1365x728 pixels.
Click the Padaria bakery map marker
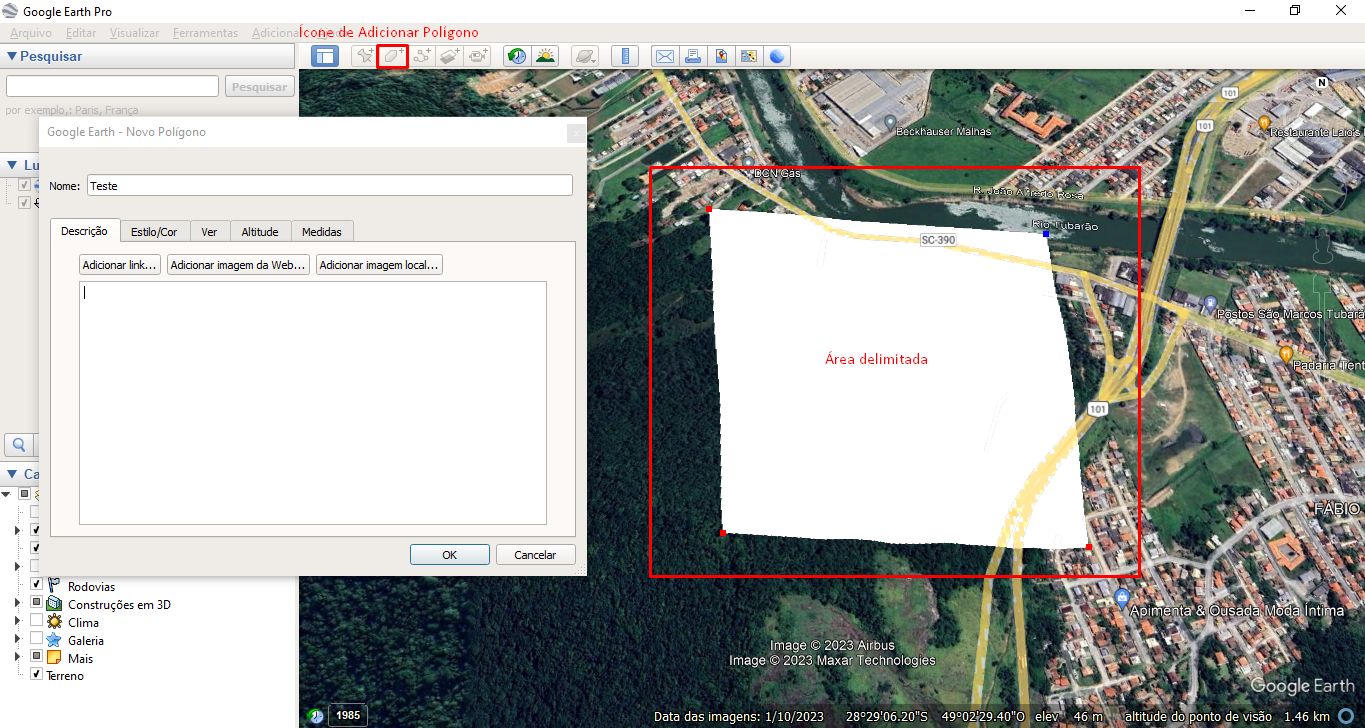[1285, 353]
